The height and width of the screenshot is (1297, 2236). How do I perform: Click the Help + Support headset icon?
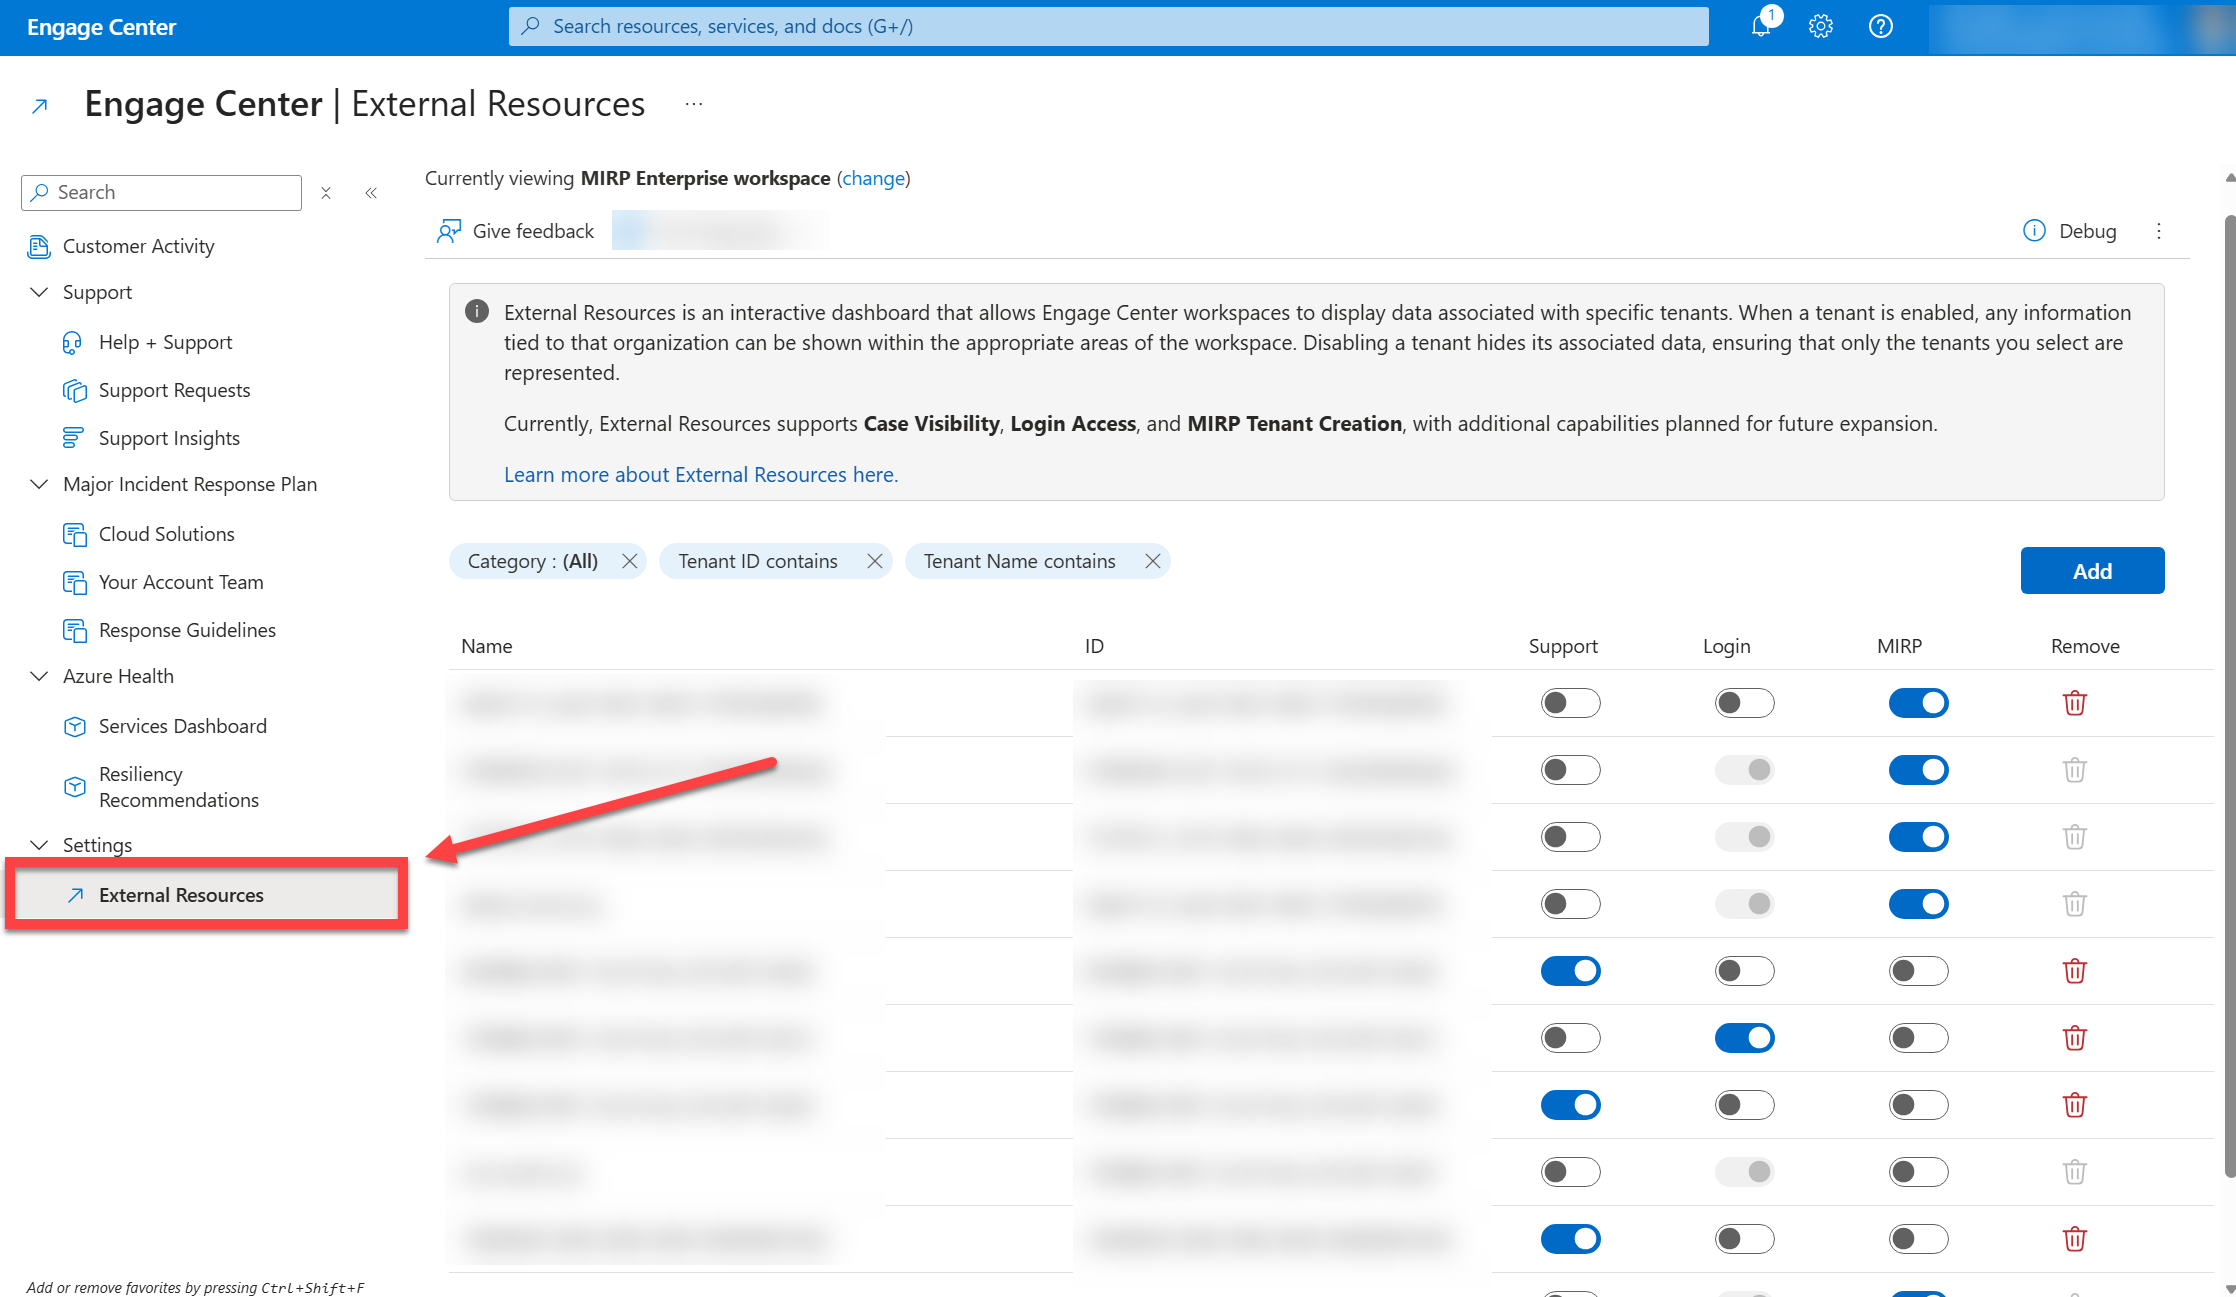tap(73, 342)
